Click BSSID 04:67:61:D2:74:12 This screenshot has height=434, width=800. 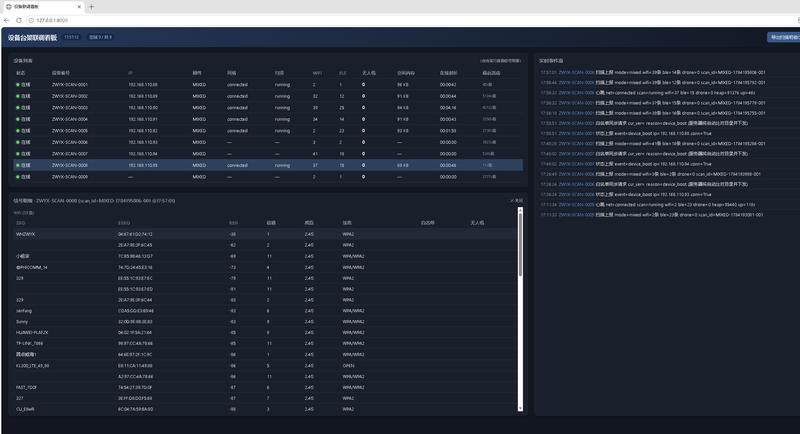(135, 234)
